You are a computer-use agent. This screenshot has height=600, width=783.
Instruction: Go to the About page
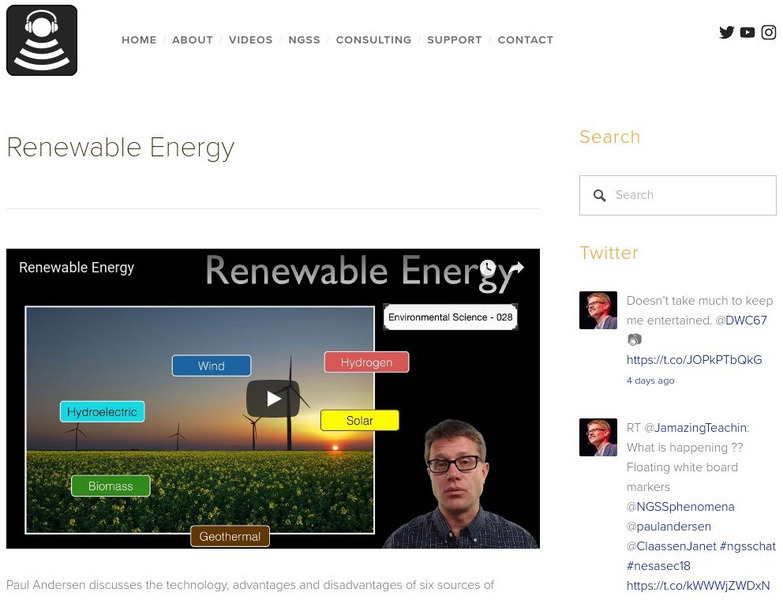tap(192, 40)
